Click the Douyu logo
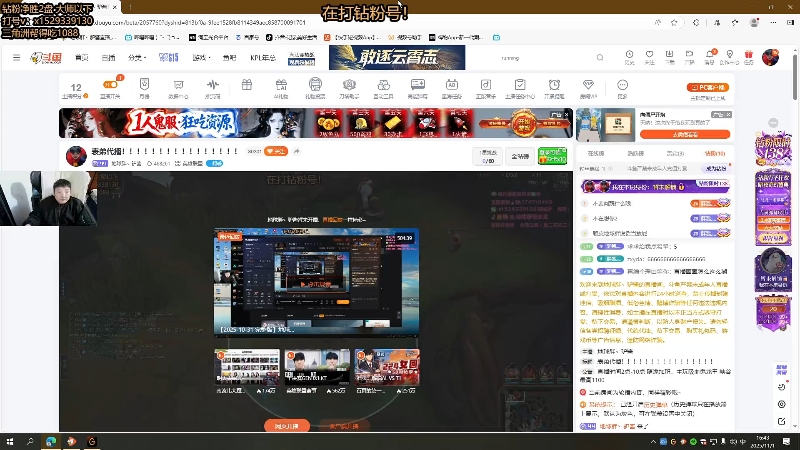The image size is (800, 450). (x=46, y=58)
